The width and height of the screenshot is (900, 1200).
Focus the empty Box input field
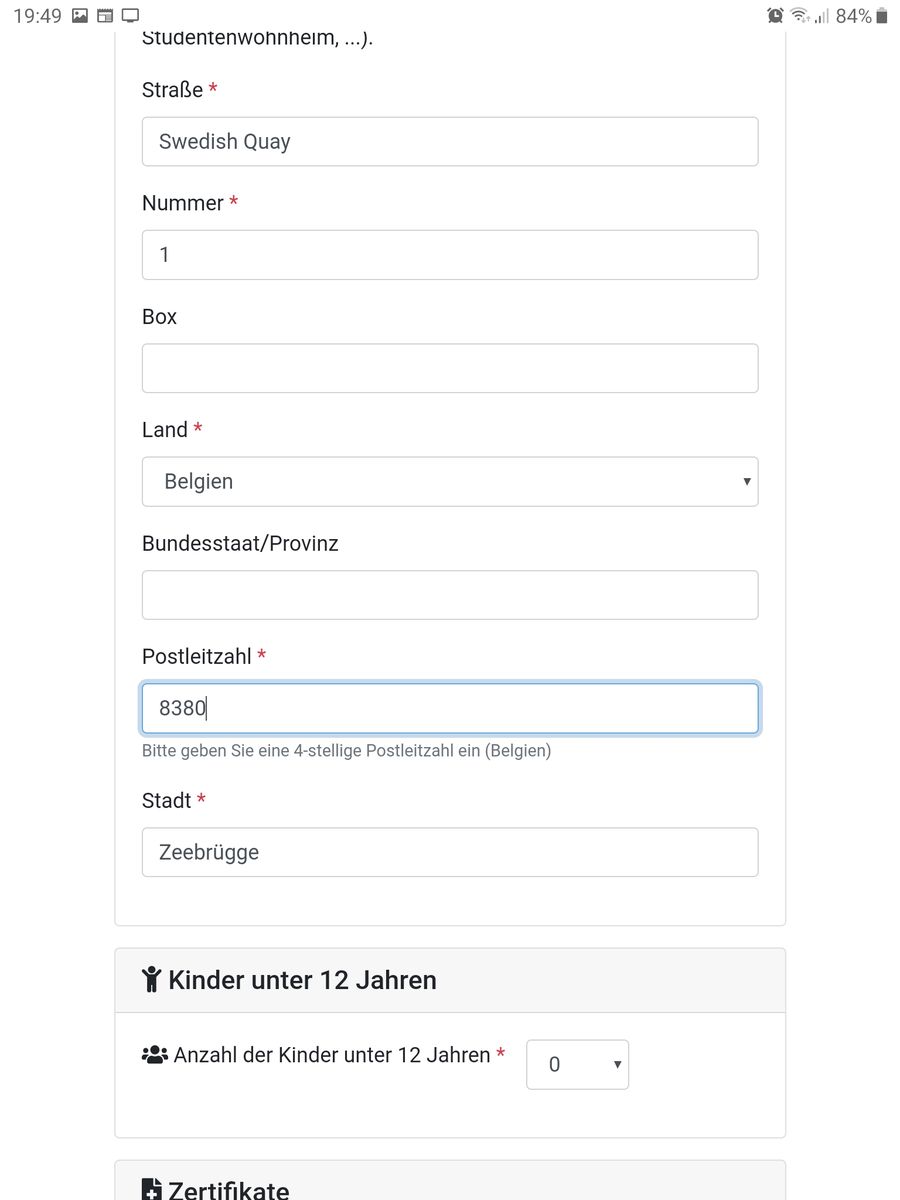tap(450, 368)
